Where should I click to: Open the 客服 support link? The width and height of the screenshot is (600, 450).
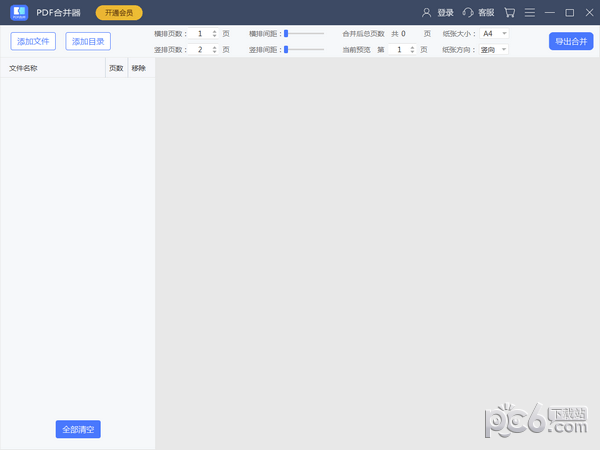486,13
